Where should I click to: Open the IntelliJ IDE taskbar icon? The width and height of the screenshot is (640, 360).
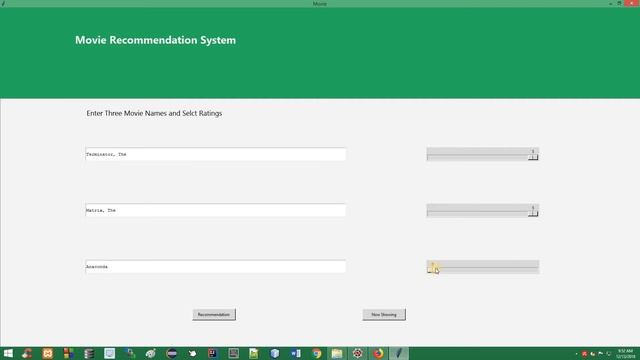coord(213,353)
